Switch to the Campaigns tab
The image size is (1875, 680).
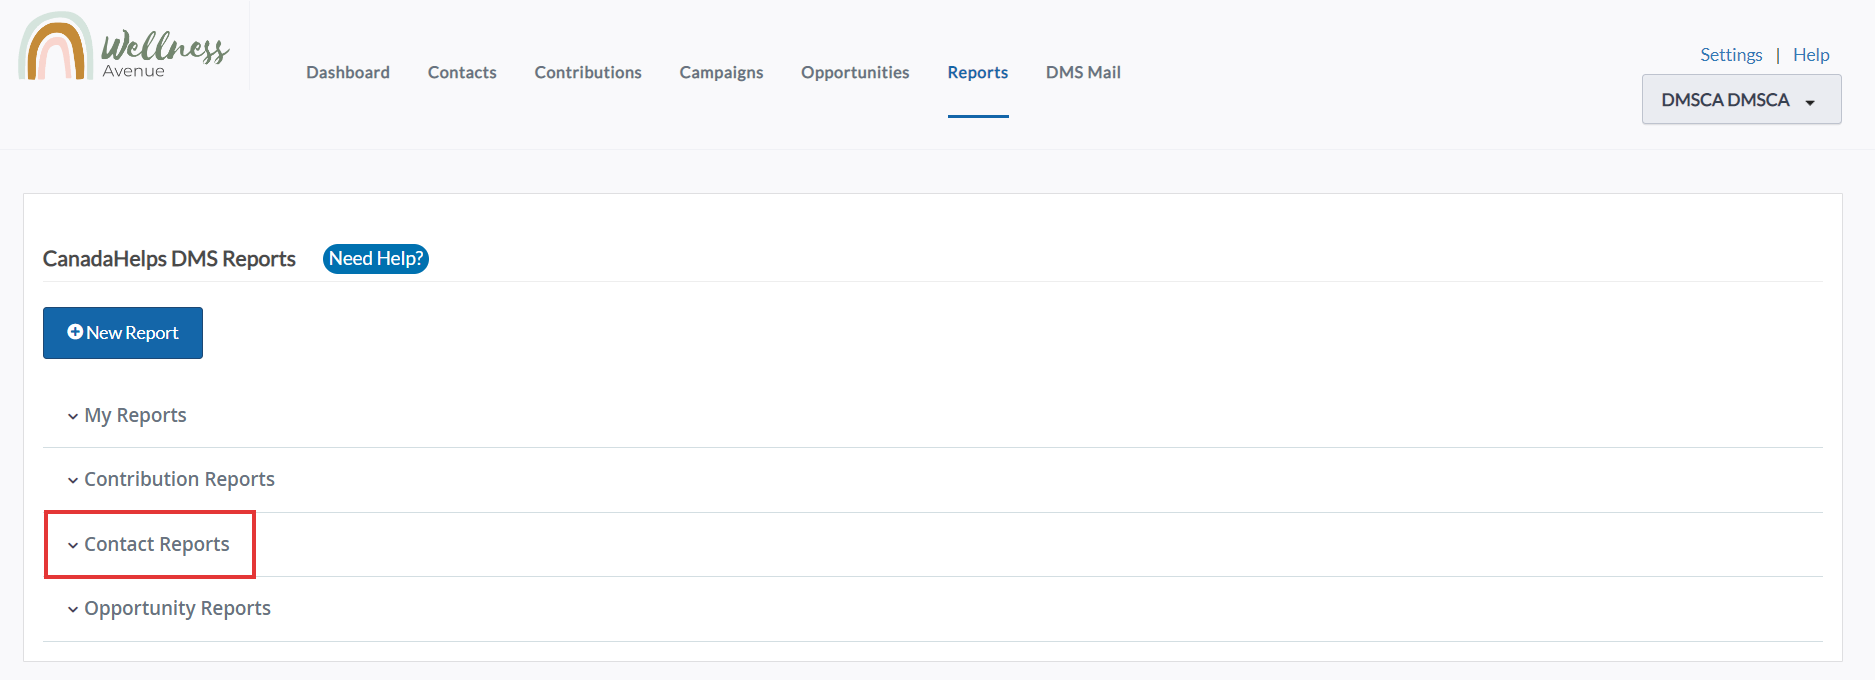[x=721, y=72]
